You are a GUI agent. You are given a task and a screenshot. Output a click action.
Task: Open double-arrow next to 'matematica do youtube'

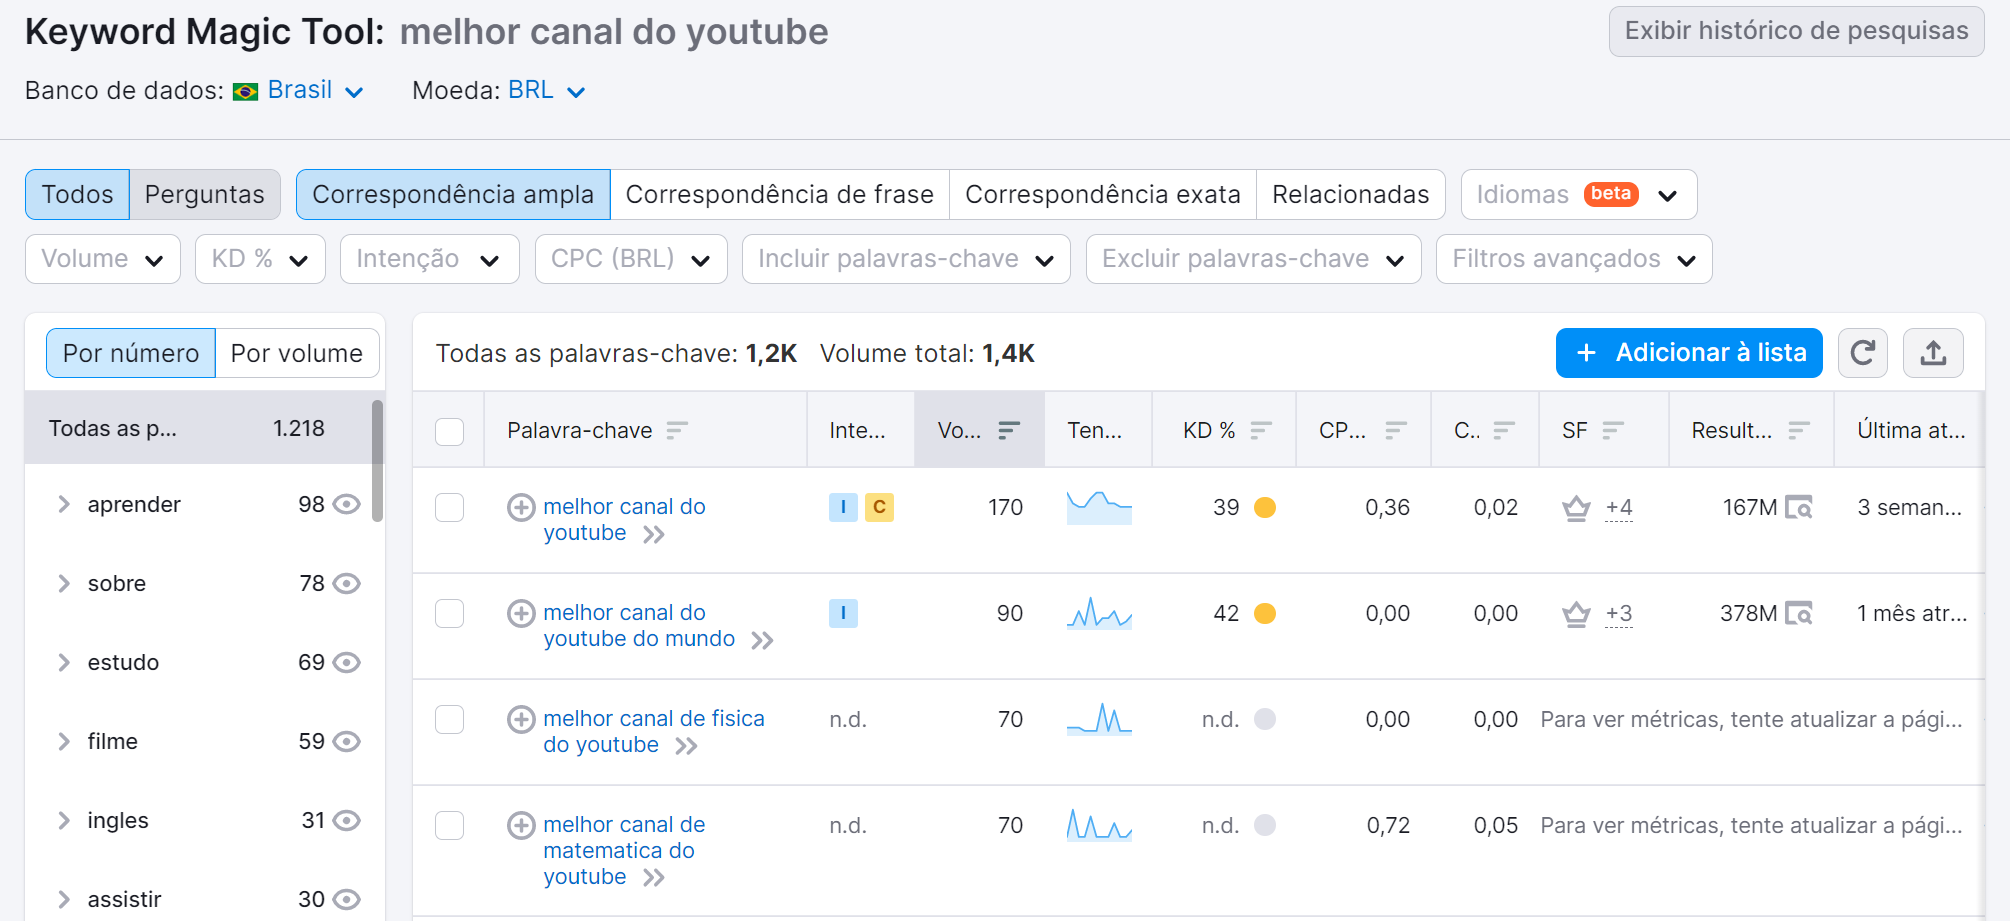click(654, 878)
